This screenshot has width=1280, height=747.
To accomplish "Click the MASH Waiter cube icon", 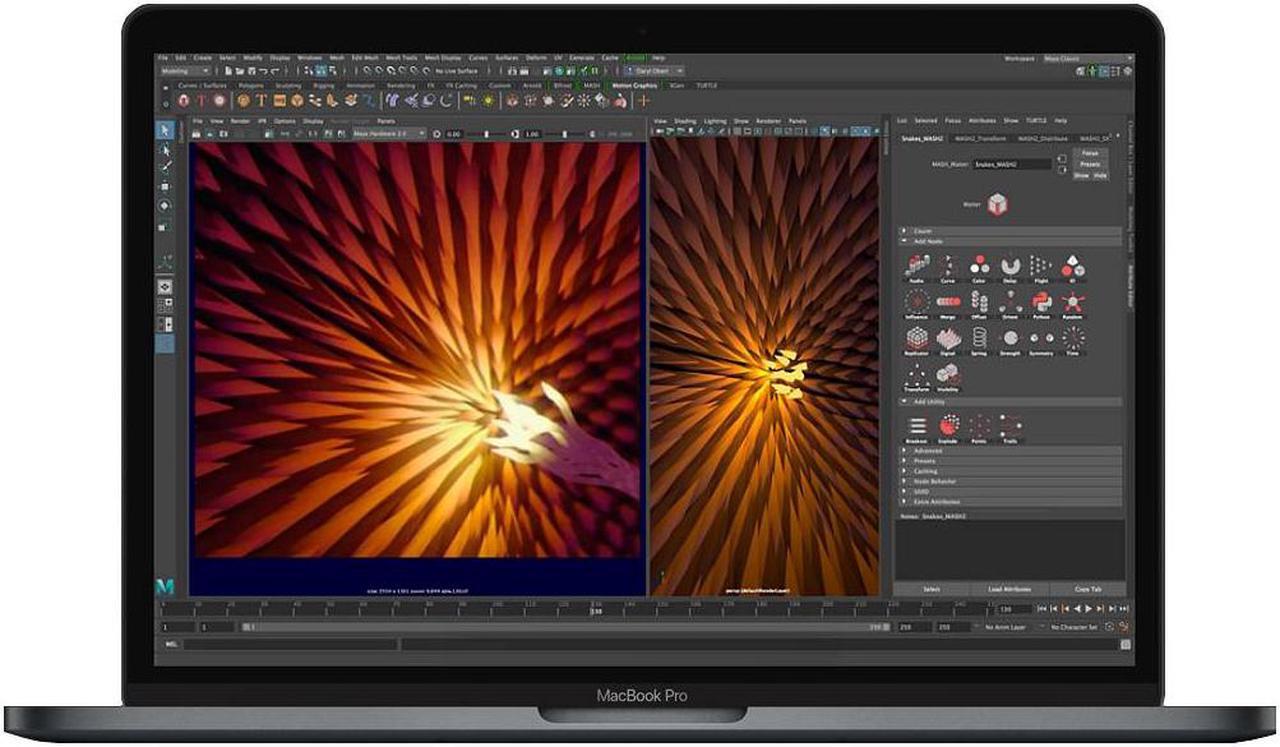I will 996,204.
